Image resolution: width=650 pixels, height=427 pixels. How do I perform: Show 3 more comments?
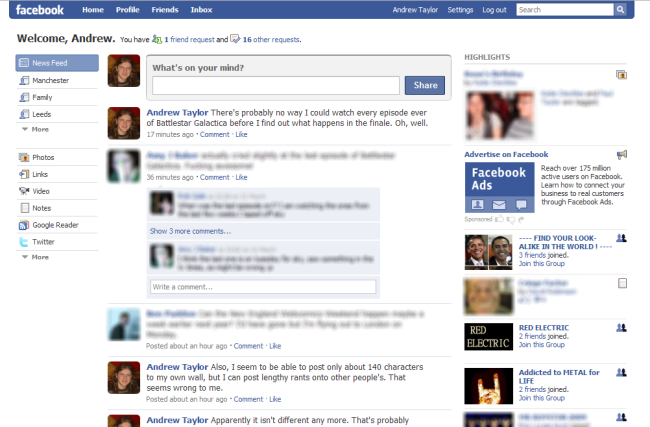click(190, 231)
